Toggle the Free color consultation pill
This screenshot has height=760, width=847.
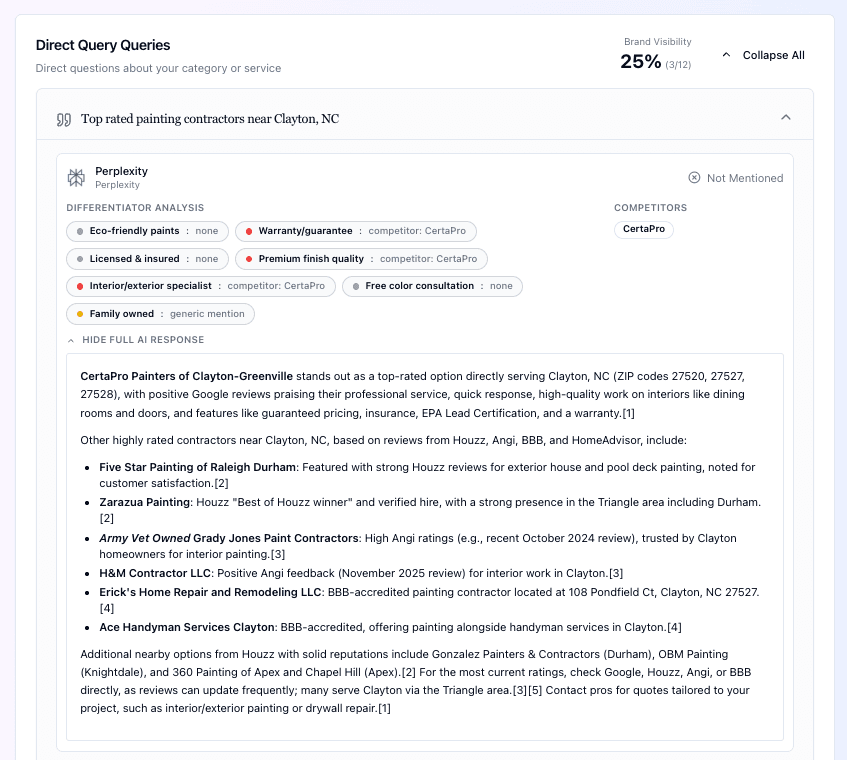[432, 285]
